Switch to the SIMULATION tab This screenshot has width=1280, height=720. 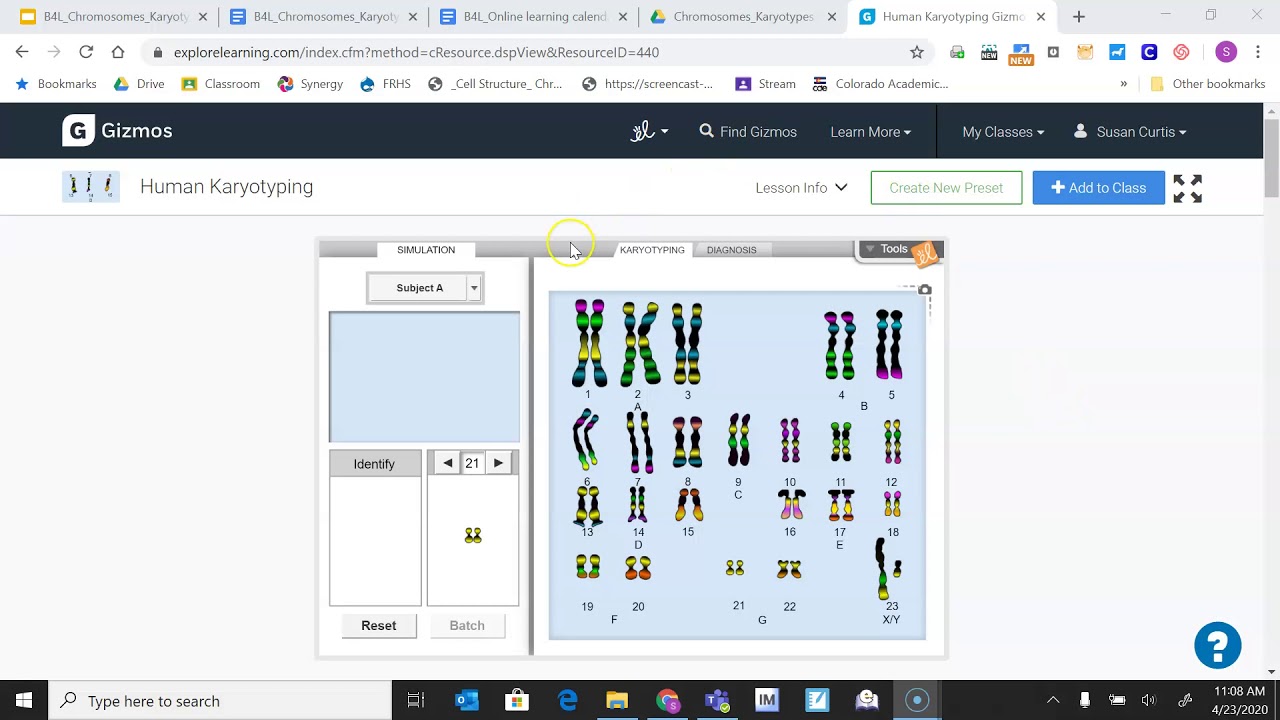426,250
